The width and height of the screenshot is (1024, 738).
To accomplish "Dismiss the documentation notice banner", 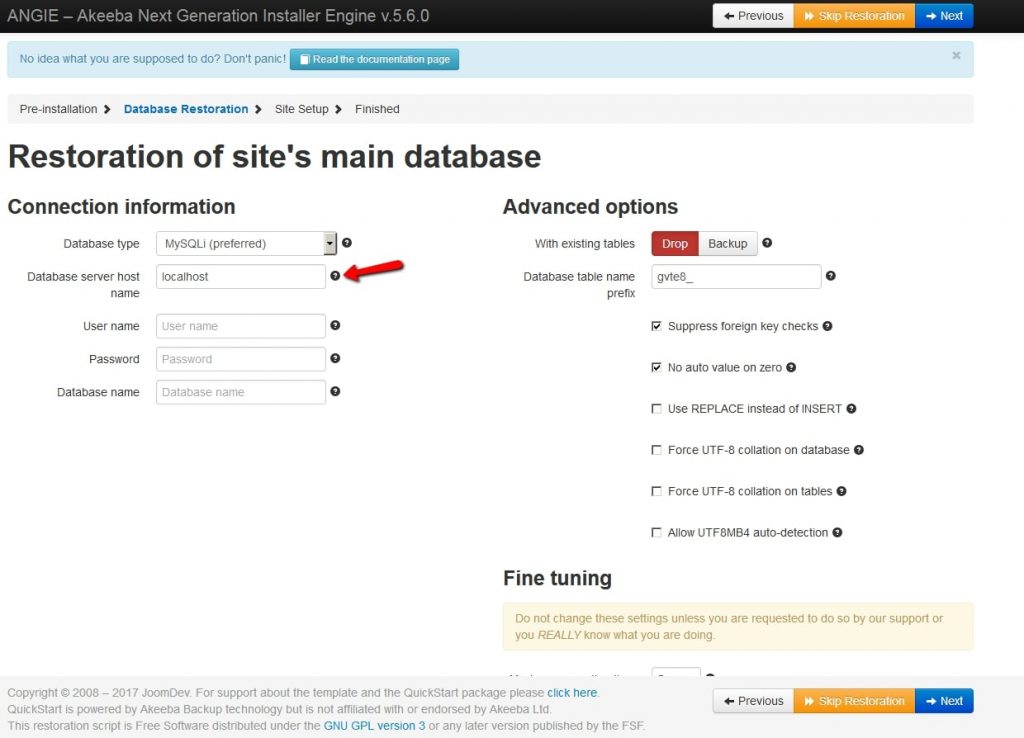I will tap(957, 54).
